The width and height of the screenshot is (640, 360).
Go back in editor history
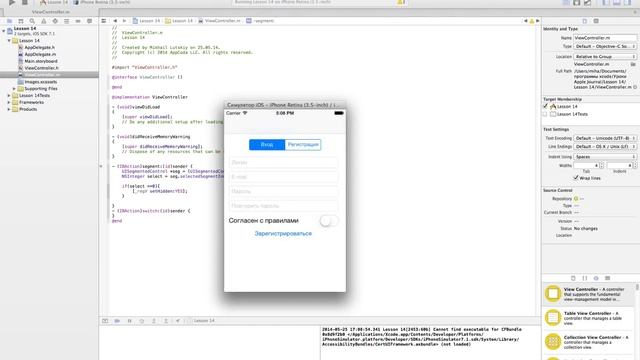[115, 21]
